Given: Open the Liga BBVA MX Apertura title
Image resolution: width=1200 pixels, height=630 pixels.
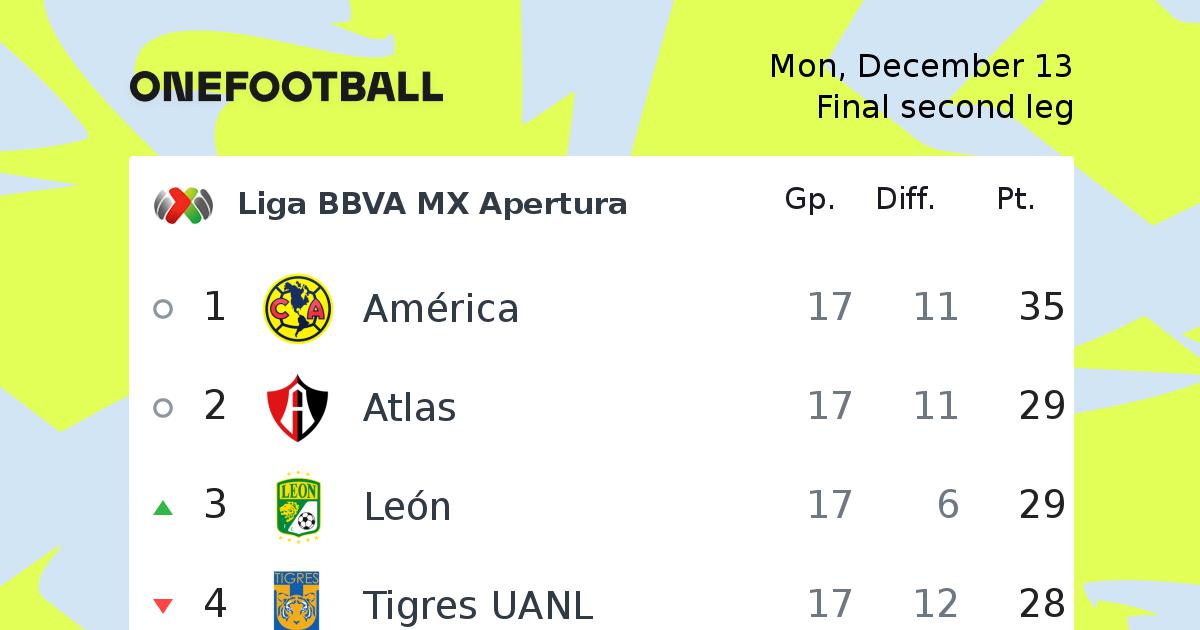Looking at the screenshot, I should pyautogui.click(x=432, y=204).
